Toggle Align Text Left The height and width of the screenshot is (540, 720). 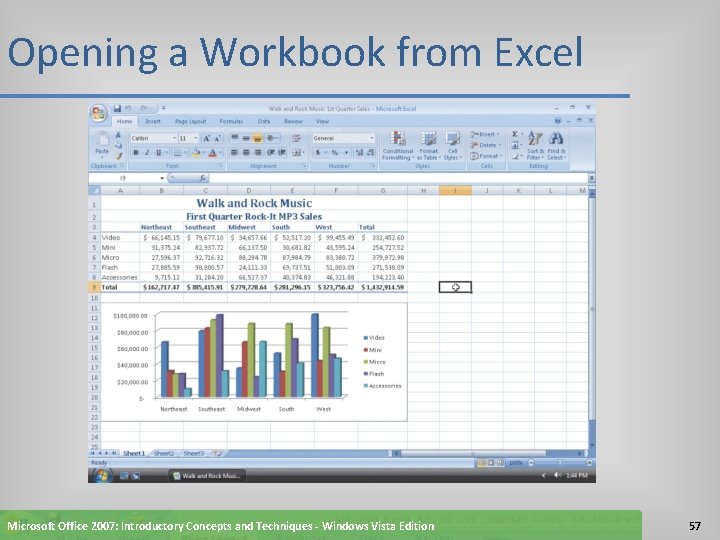[x=235, y=152]
